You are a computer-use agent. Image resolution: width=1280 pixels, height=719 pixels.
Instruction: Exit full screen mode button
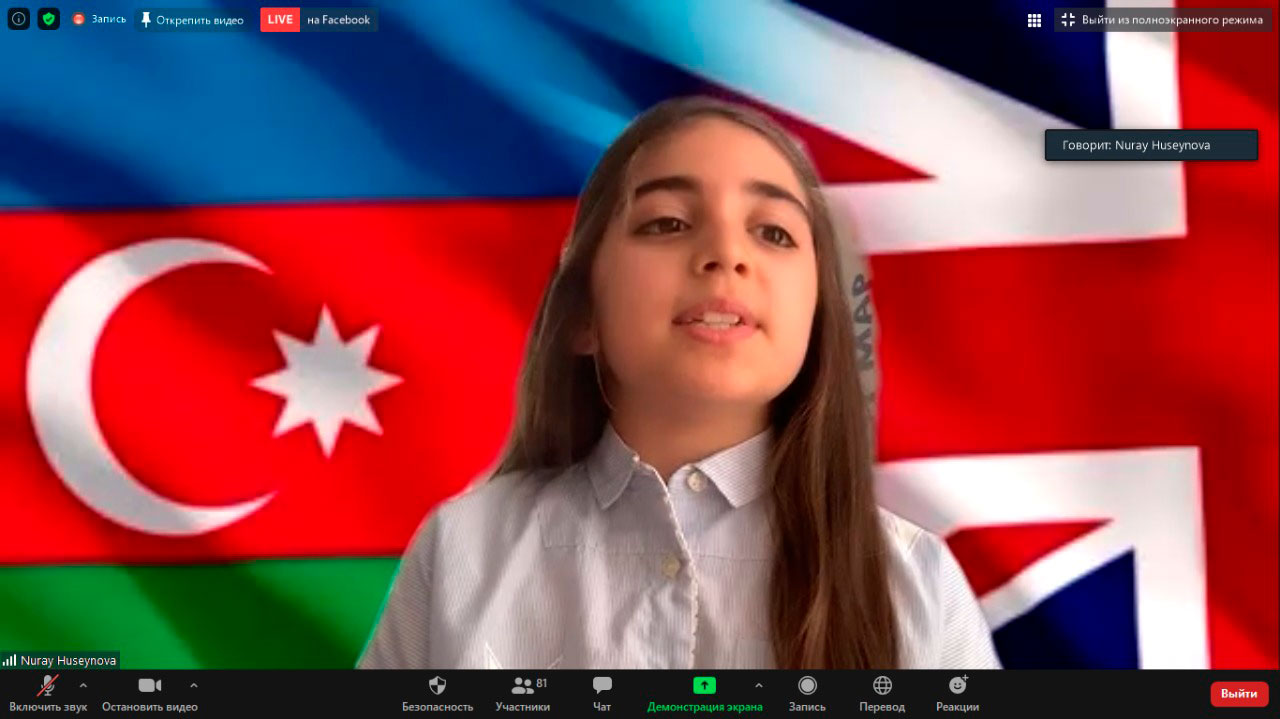pos(1163,20)
